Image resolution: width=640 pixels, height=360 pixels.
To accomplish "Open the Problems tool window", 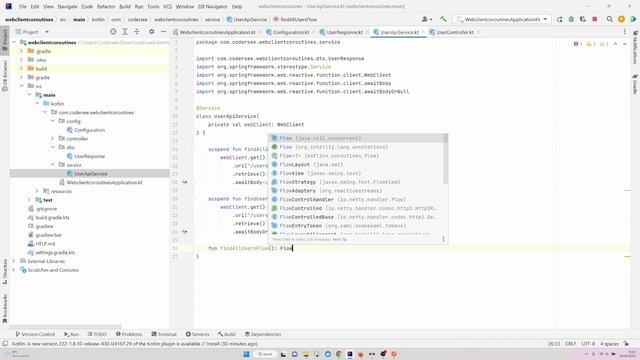I will click(x=129, y=334).
